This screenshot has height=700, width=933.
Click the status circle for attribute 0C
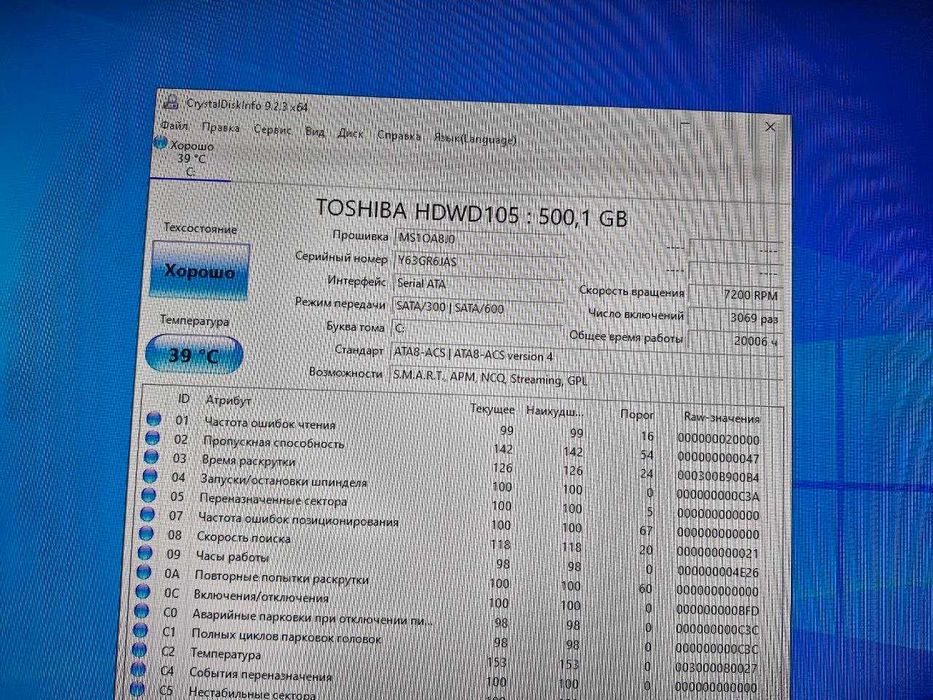point(143,591)
